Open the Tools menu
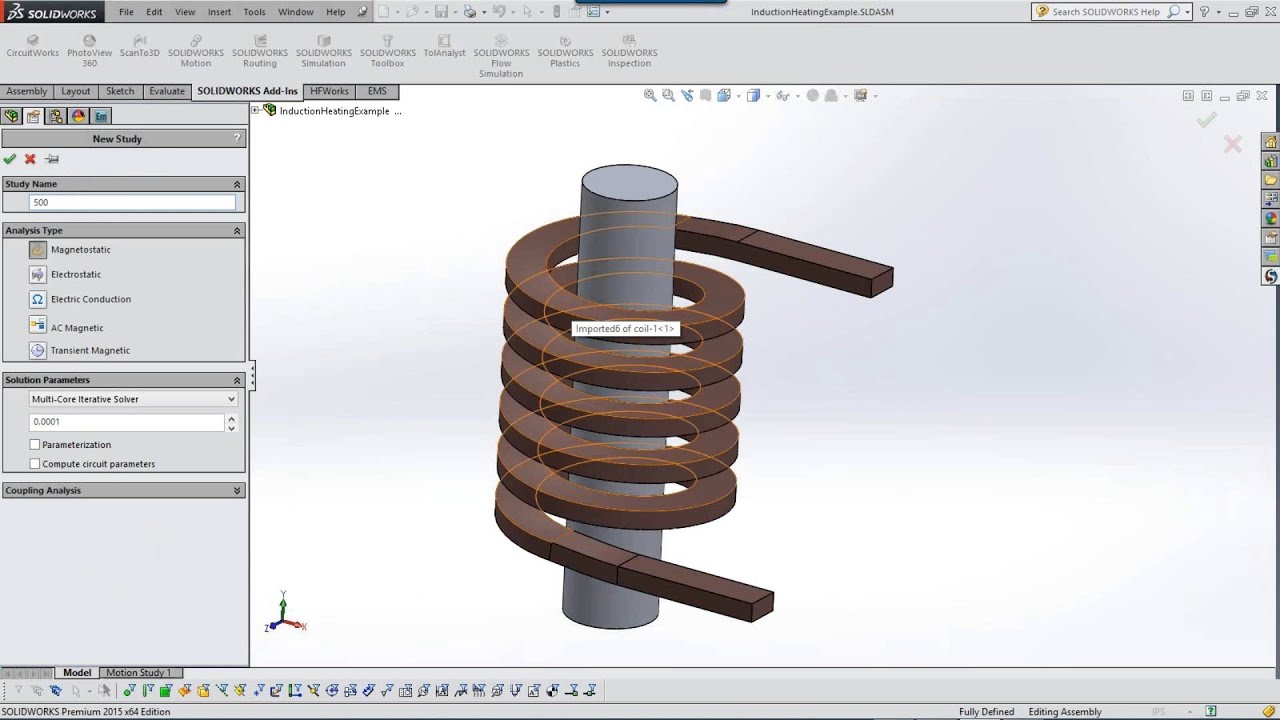1280x720 pixels. tap(254, 12)
